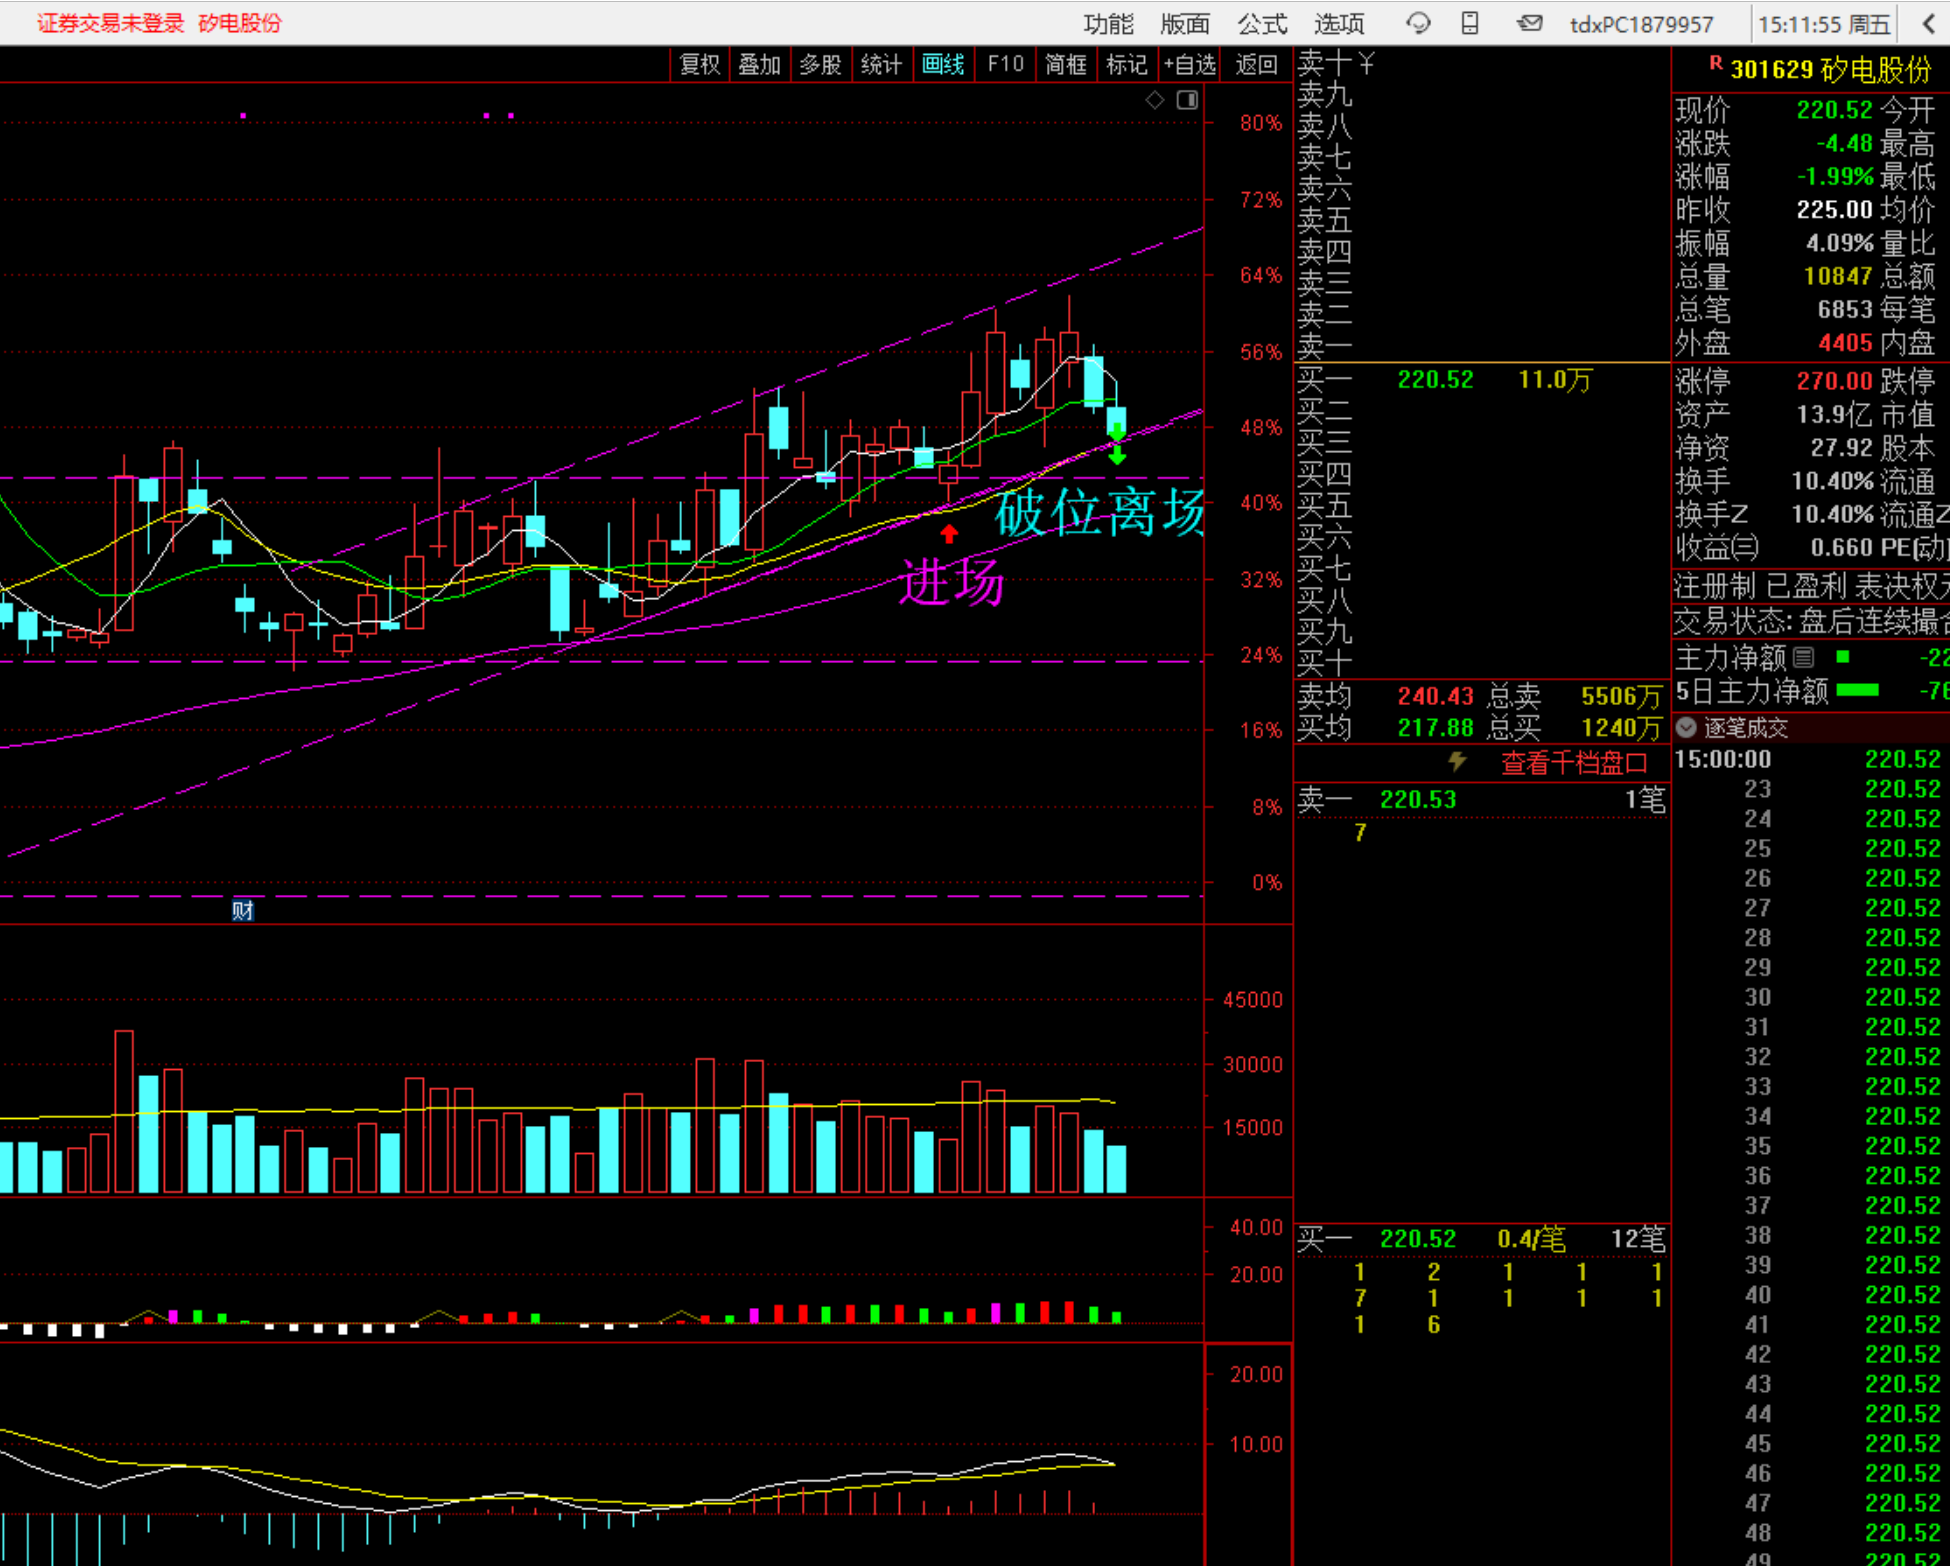Open the 选项 menu
The width and height of the screenshot is (1950, 1566).
(1339, 23)
